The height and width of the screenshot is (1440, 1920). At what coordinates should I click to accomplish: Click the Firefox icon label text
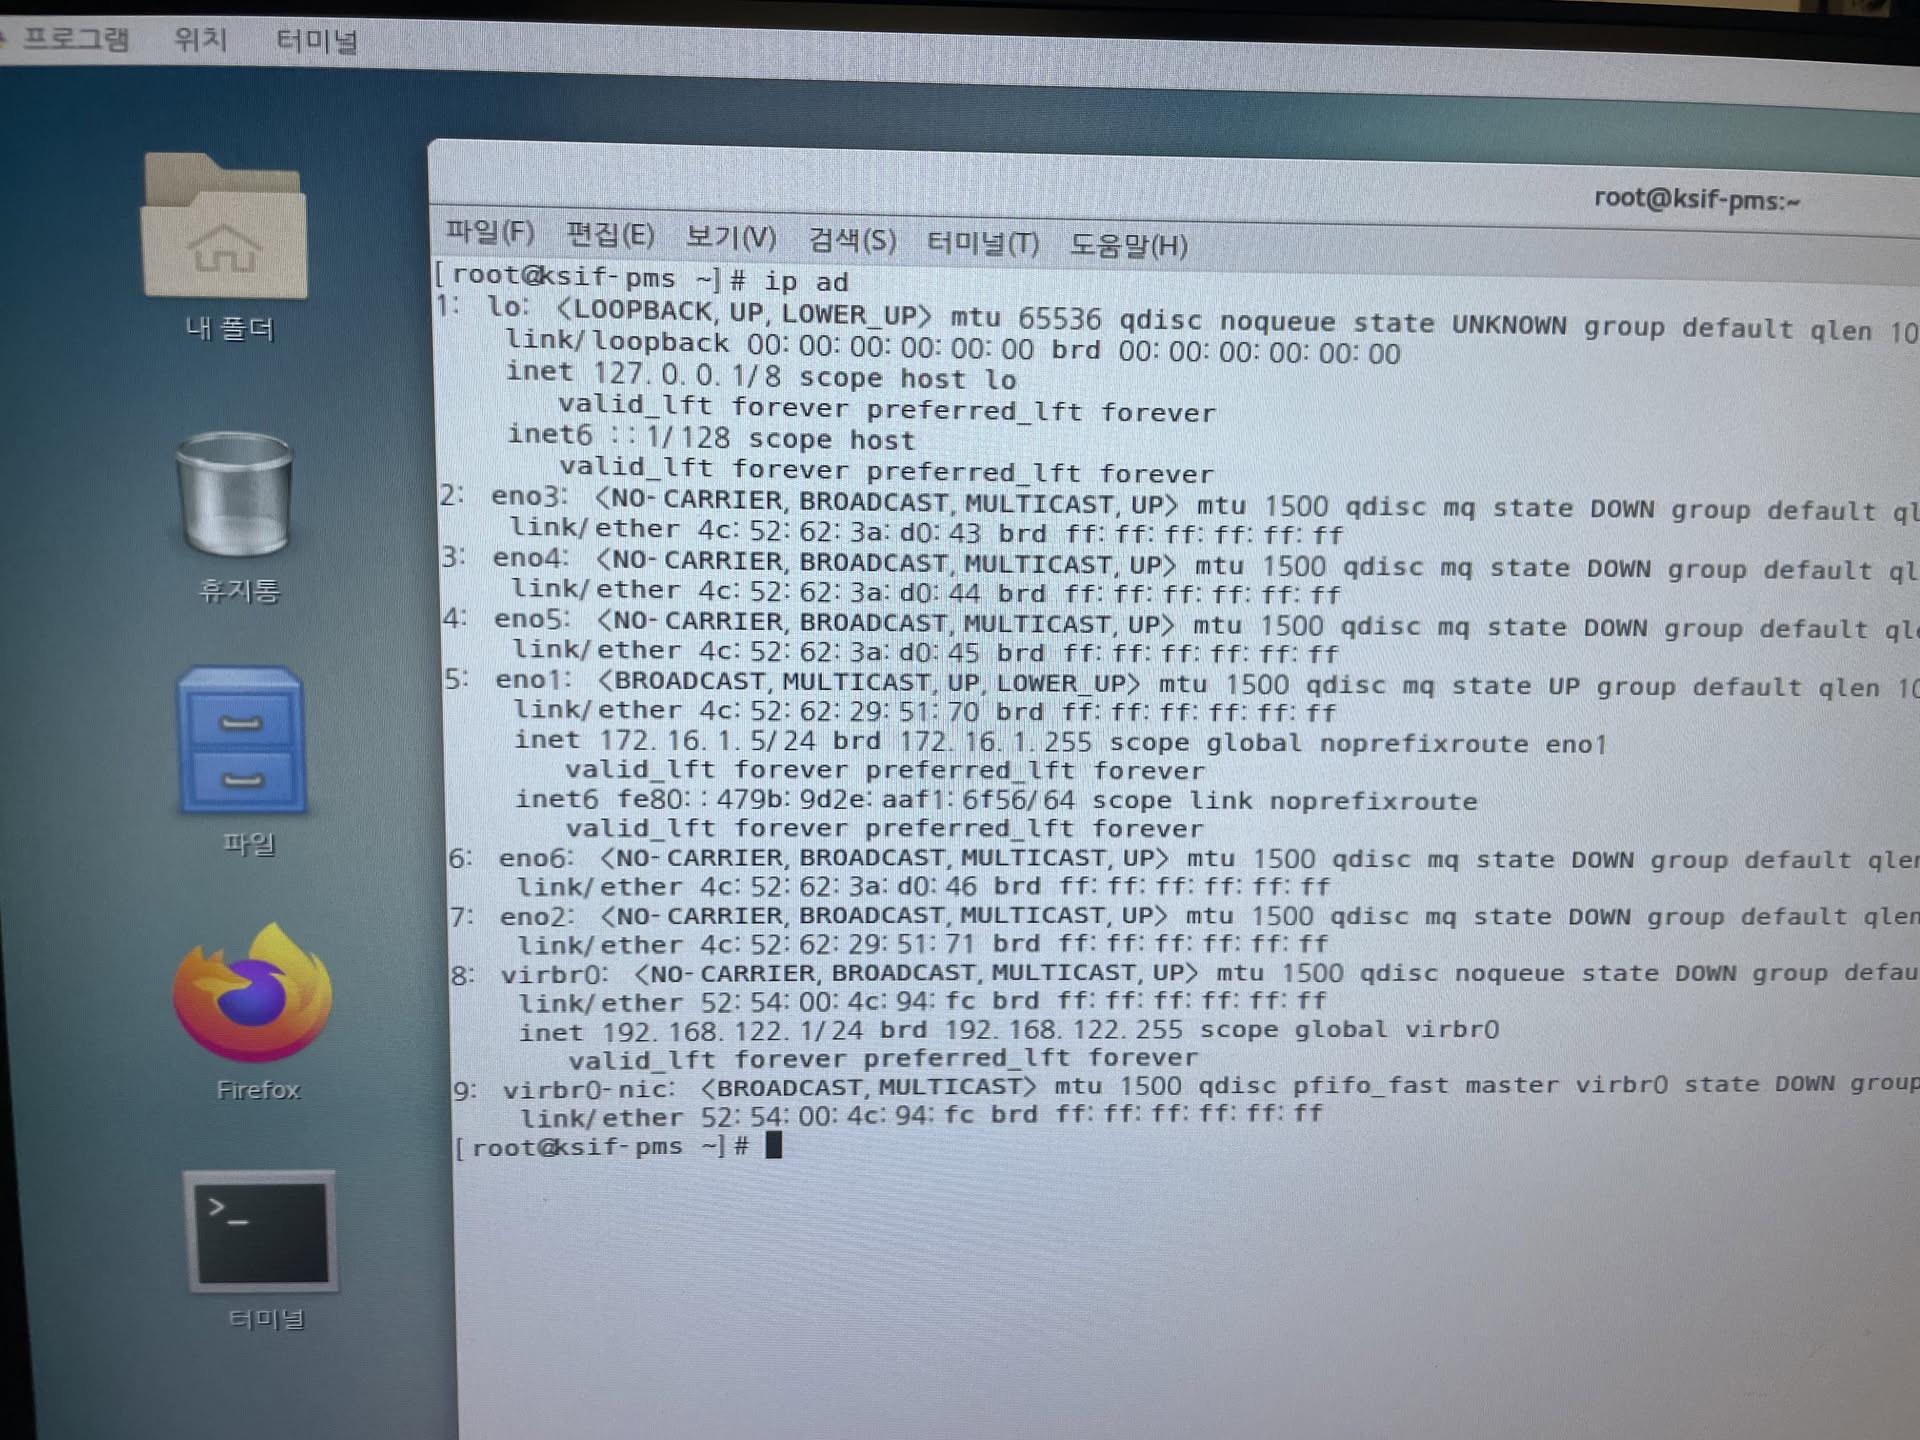pos(258,1090)
